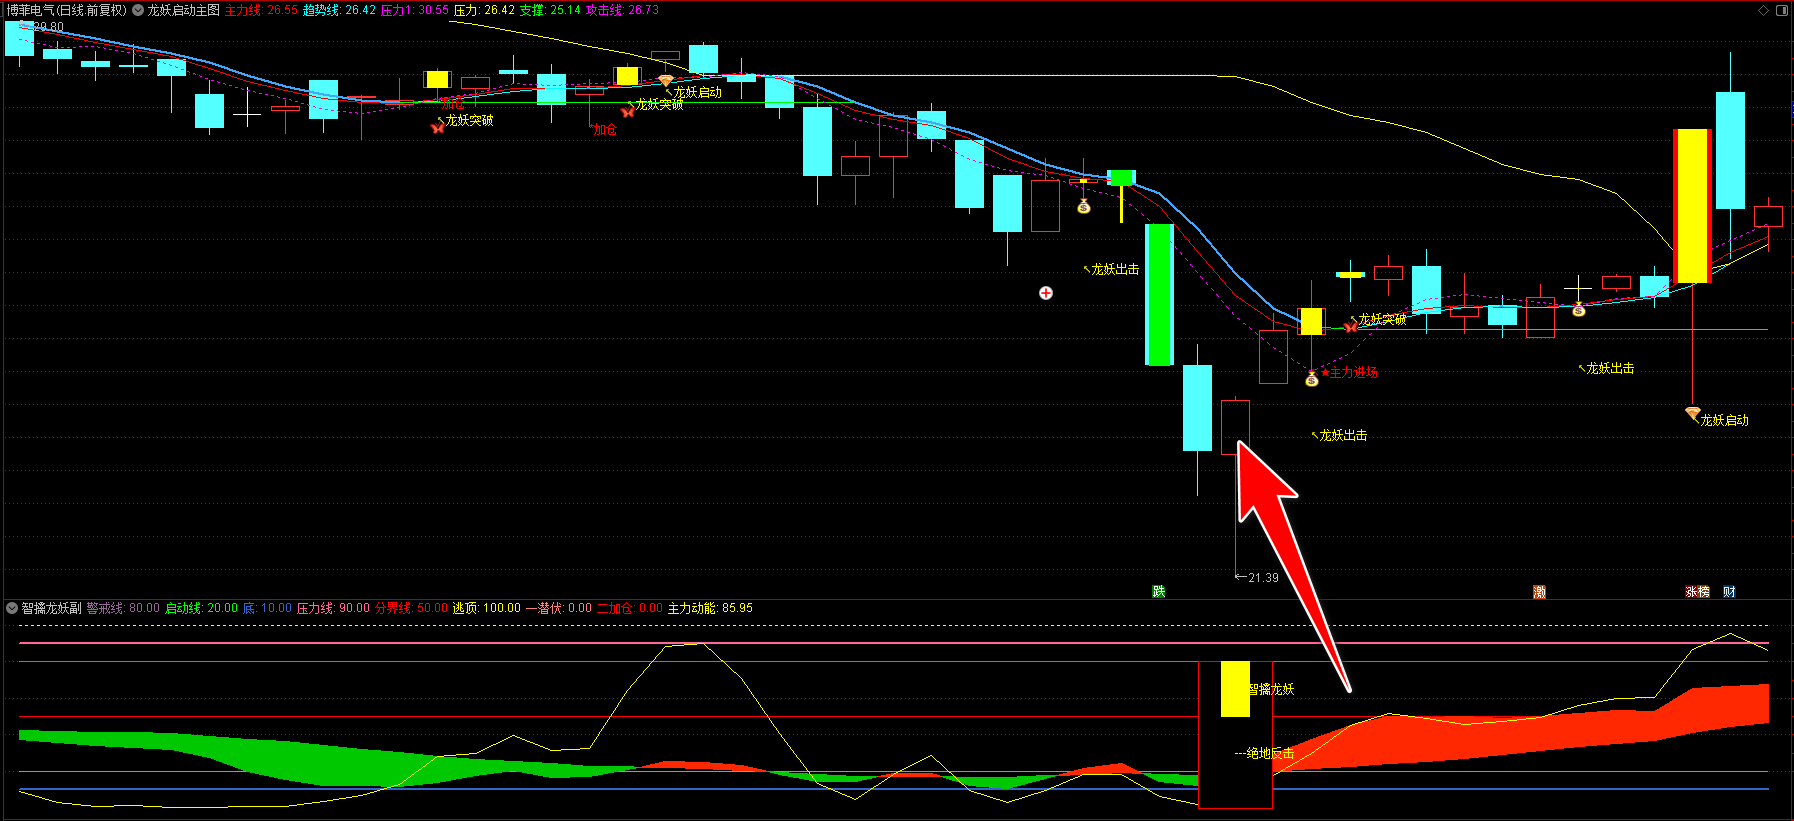Click the 压力1: 30.55 readout
The width and height of the screenshot is (1794, 821).
click(414, 10)
